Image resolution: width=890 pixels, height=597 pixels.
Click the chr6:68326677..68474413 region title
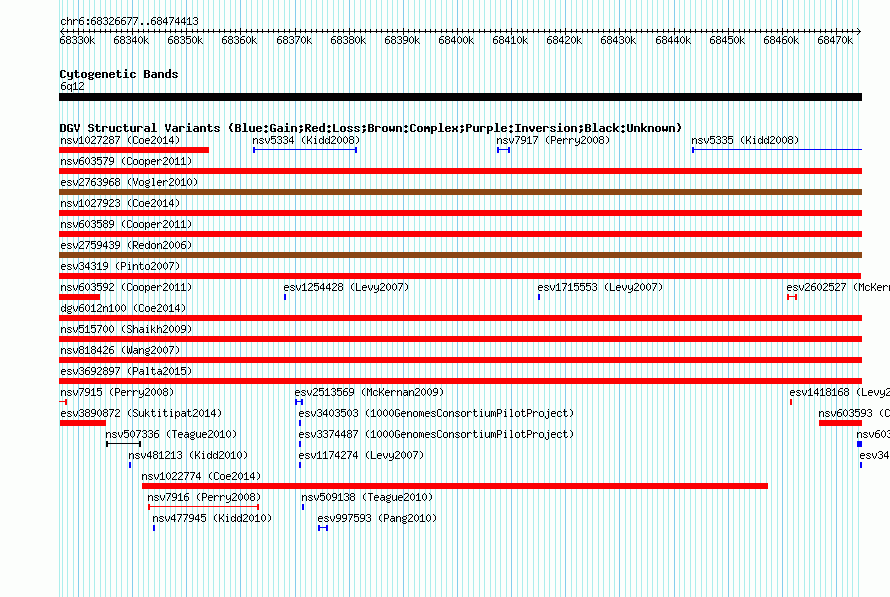tap(129, 21)
